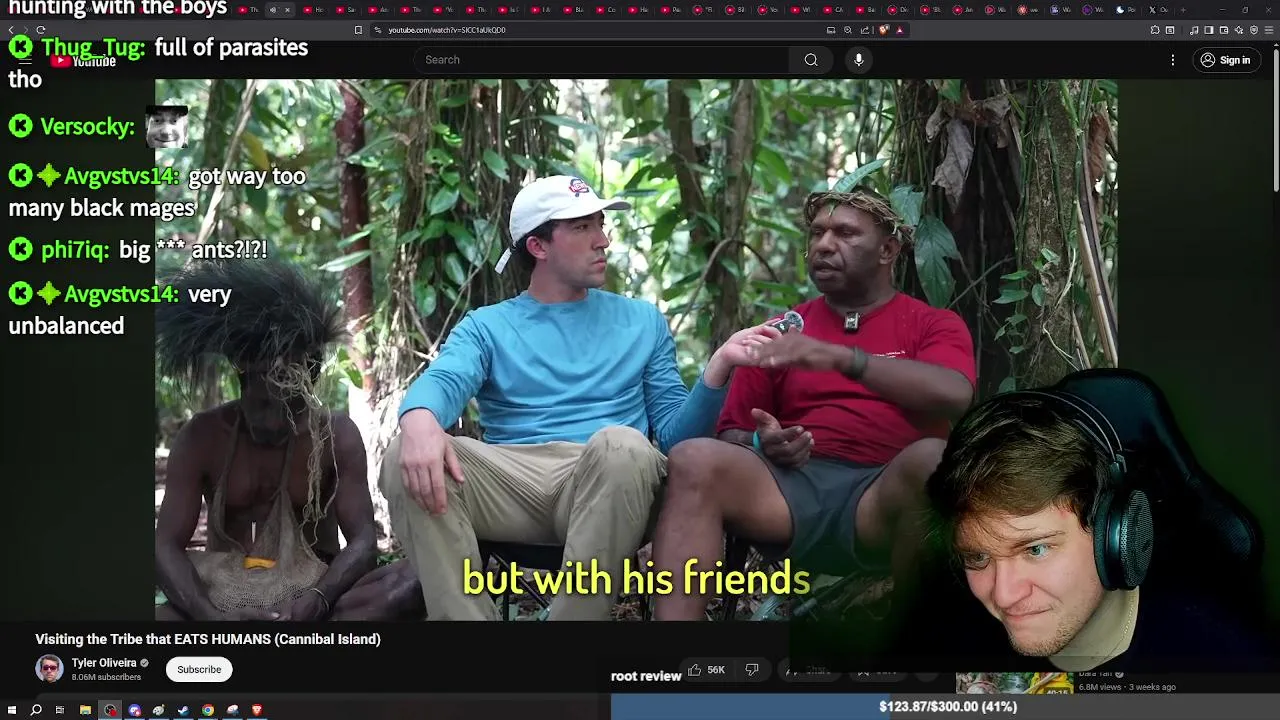
Task: Switch to the X (Twitter) tab
Action: (1157, 10)
